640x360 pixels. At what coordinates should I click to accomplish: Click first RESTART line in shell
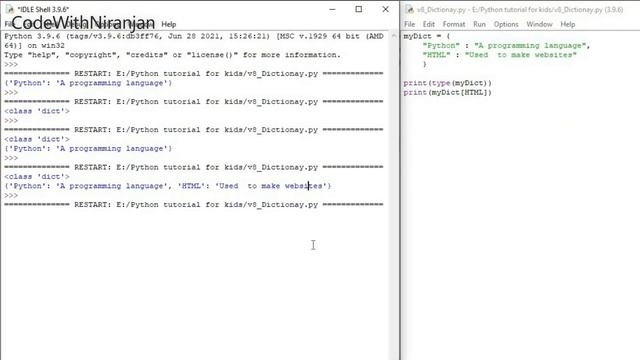[x=194, y=74]
